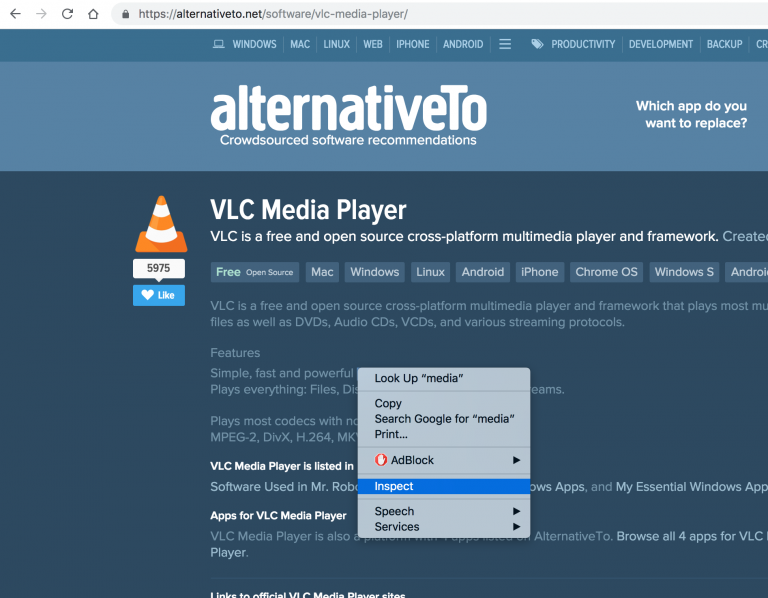
Task: Click the Apps for VLC Media Player heading
Action: [278, 516]
